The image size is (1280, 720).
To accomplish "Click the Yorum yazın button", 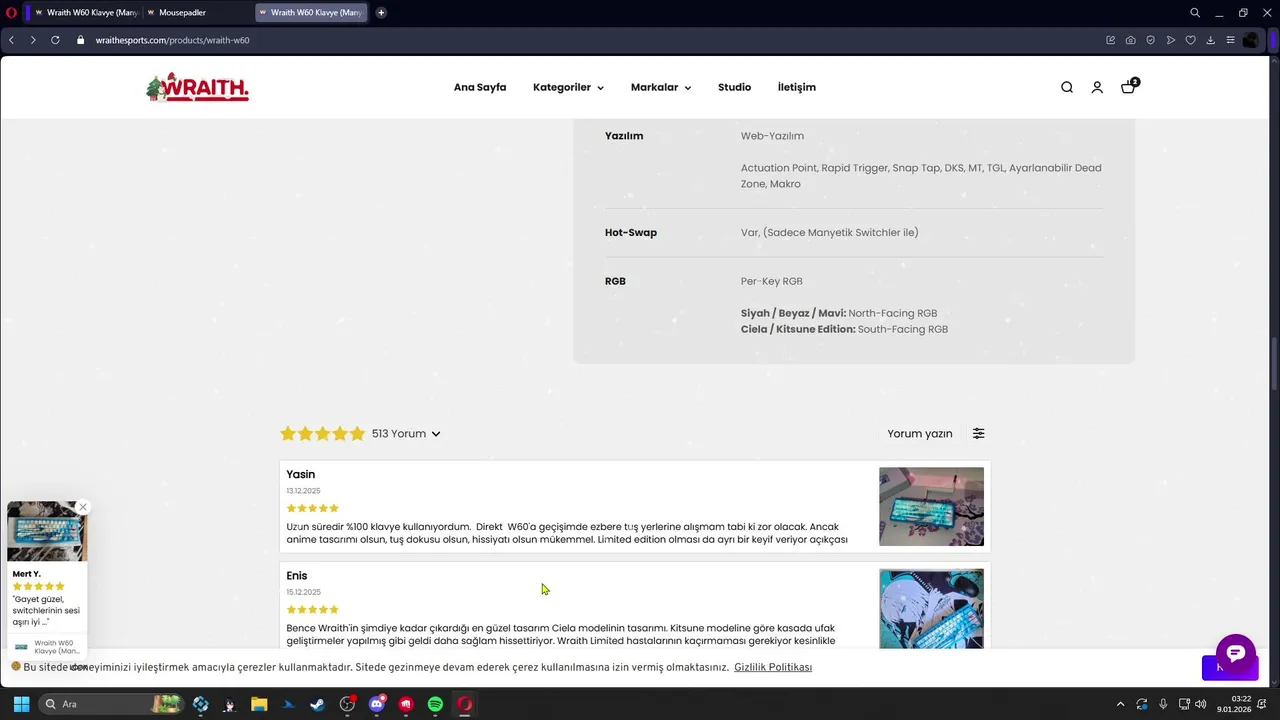I will coord(920,433).
